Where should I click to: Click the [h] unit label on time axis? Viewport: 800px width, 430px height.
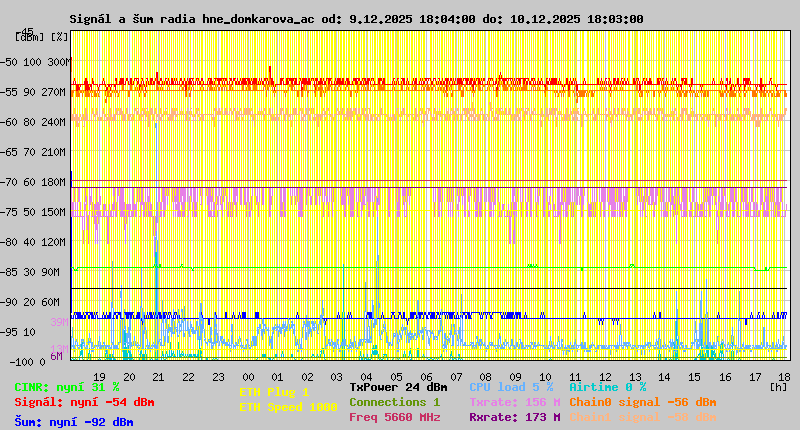(x=778, y=386)
